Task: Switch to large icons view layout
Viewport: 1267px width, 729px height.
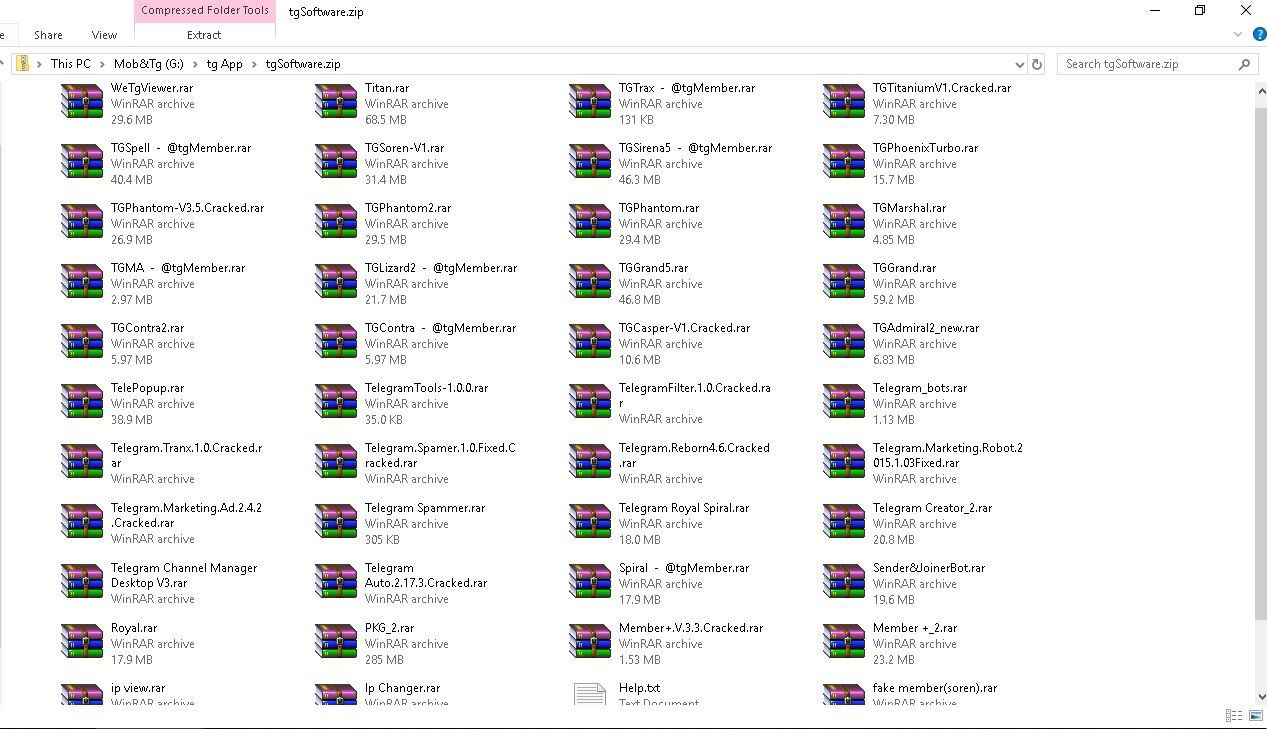Action: 1254,716
